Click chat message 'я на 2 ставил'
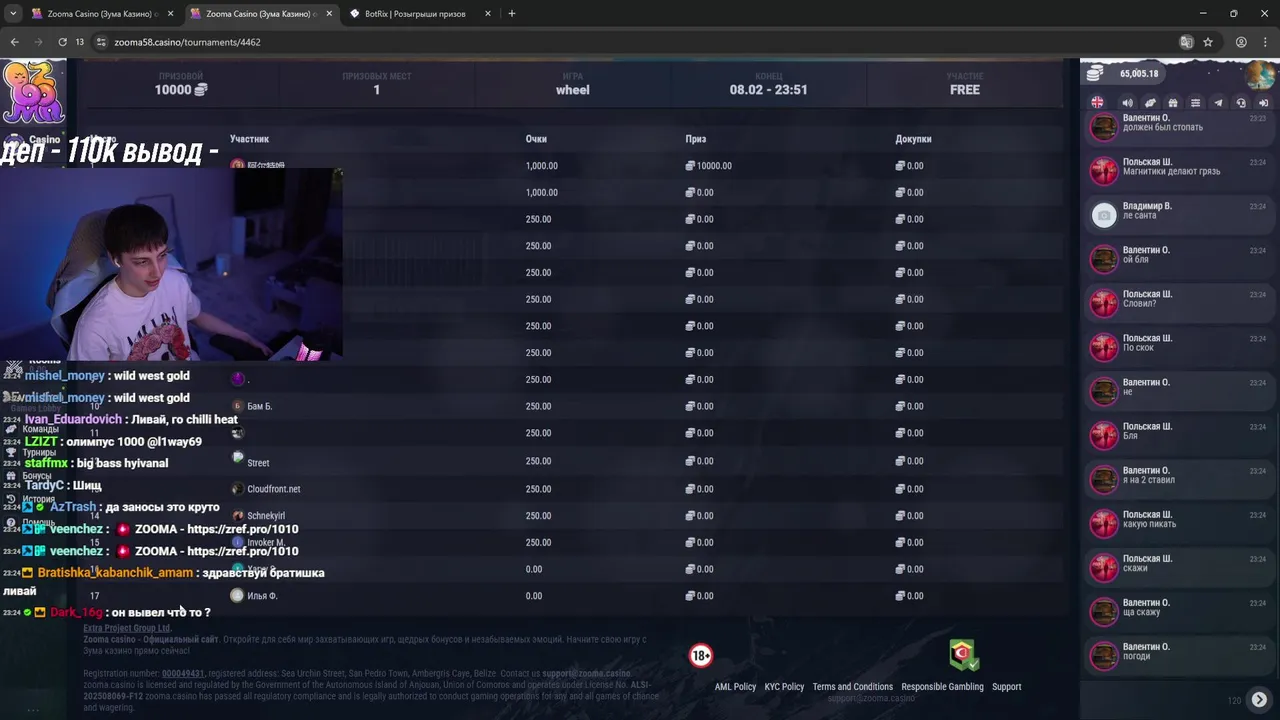The width and height of the screenshot is (1280, 720). tap(1149, 480)
